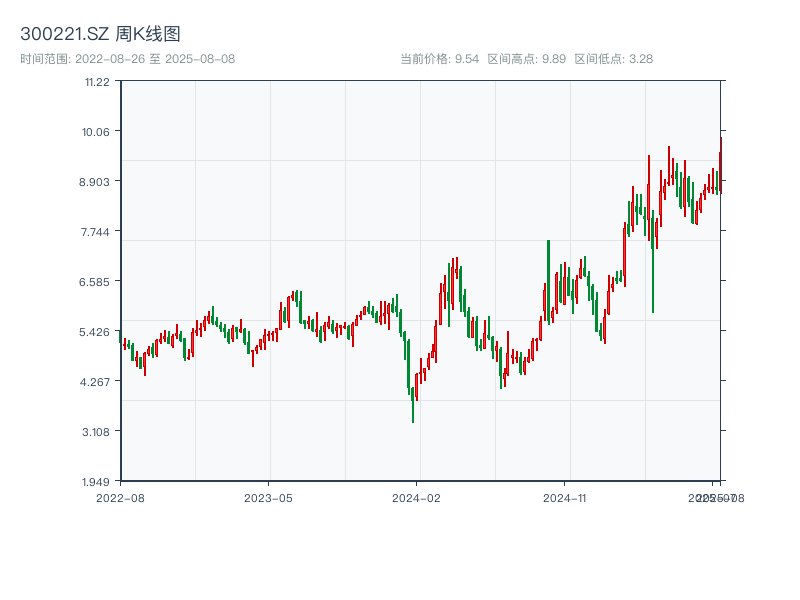
Task: Click the 300221.SZ 周K线图 chart title
Action: (x=100, y=35)
